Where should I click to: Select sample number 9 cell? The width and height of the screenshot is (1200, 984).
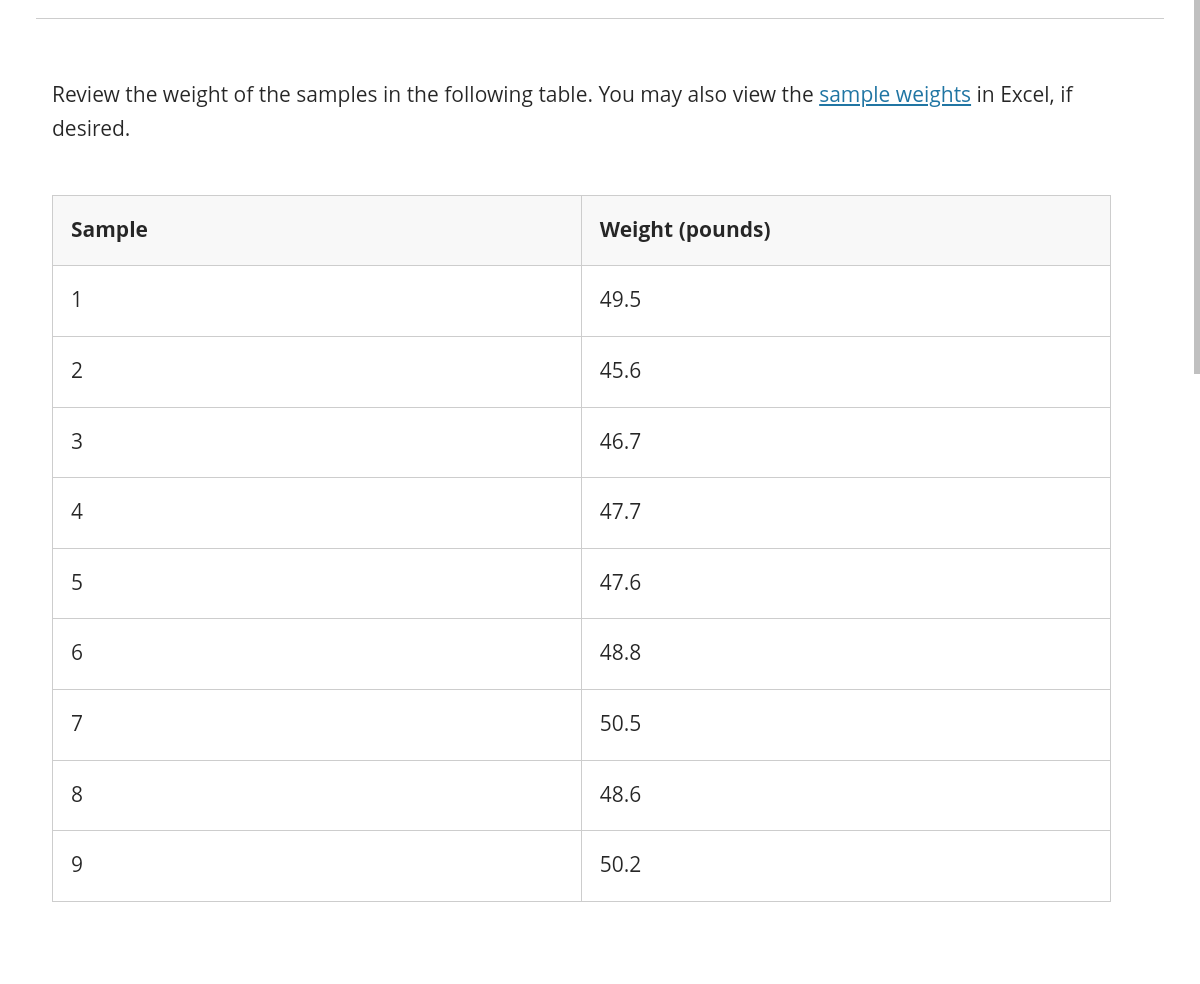(x=317, y=866)
